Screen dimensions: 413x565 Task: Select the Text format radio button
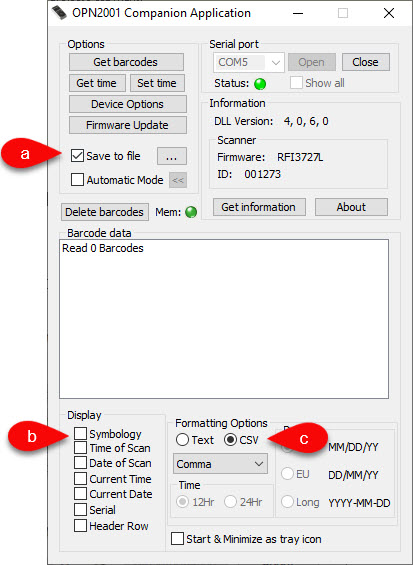pyautogui.click(x=182, y=440)
